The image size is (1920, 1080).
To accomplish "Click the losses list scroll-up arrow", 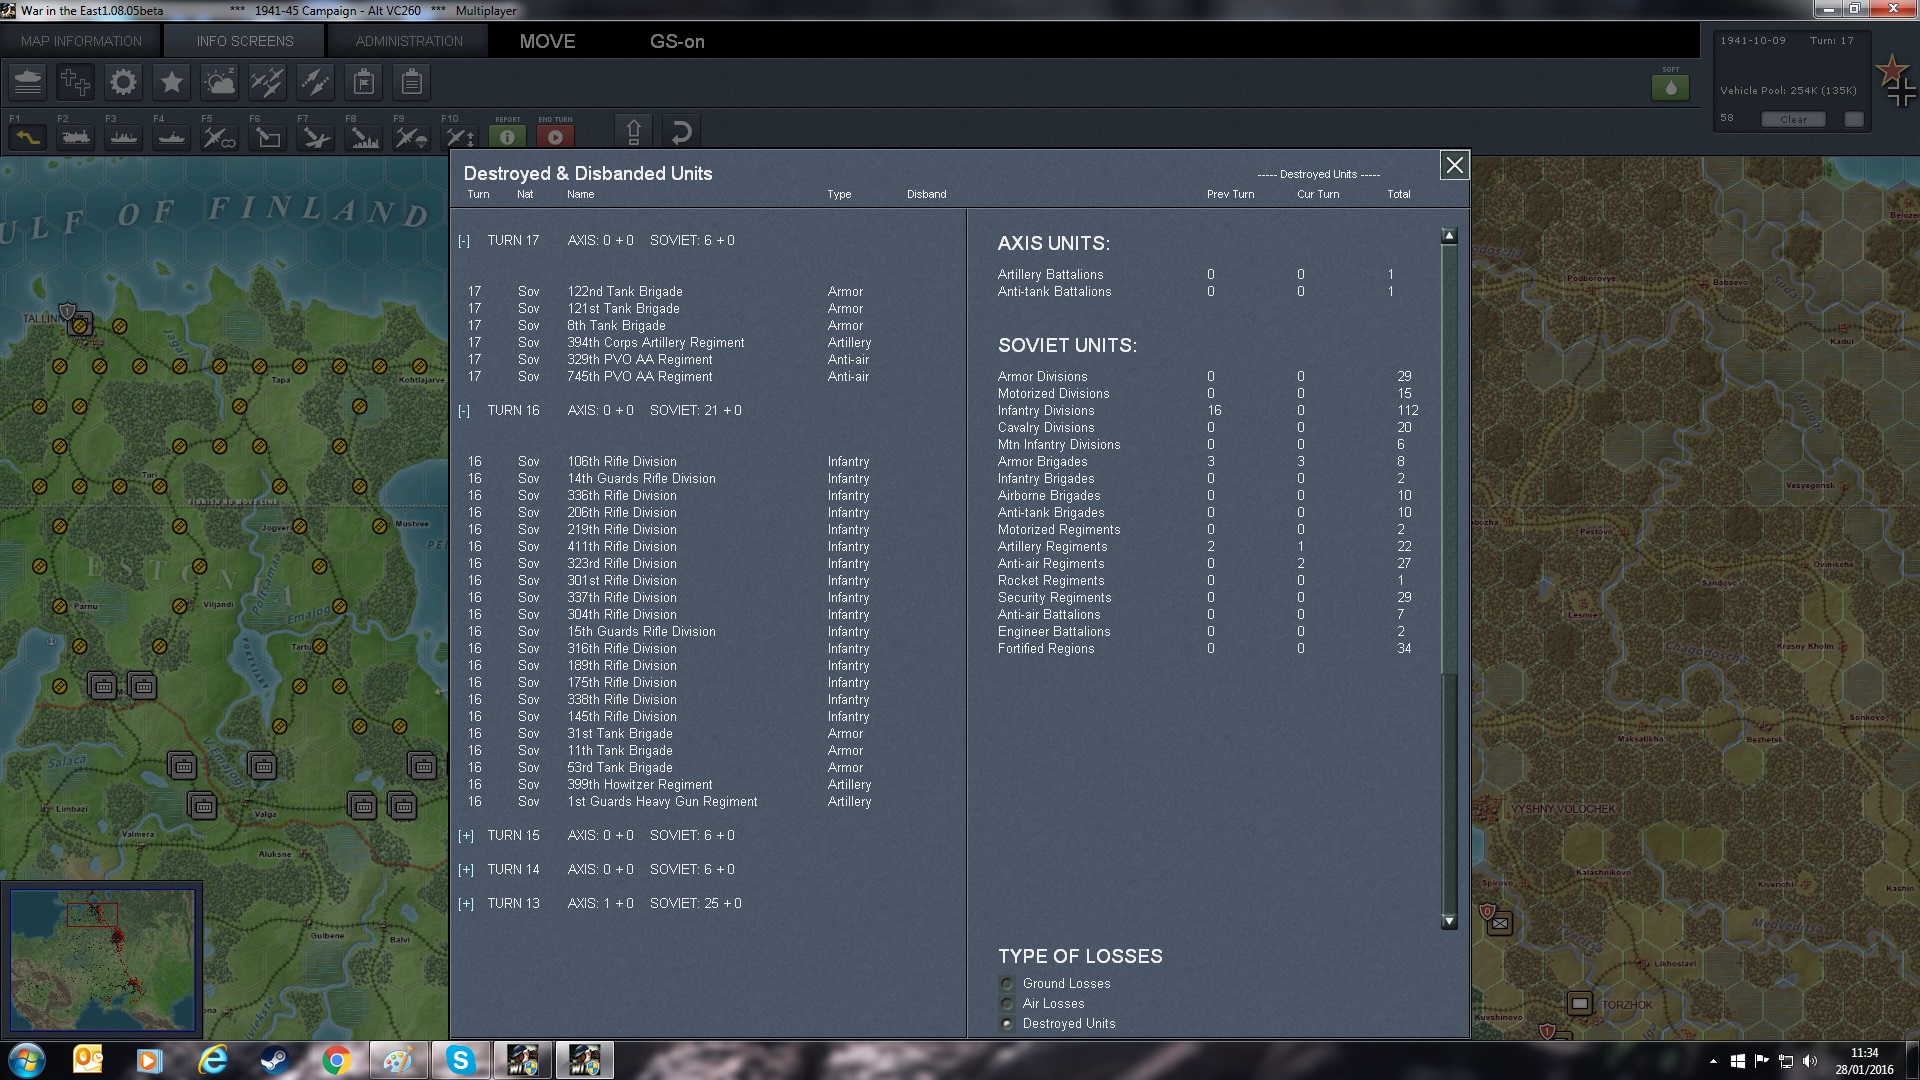I will click(x=1449, y=236).
